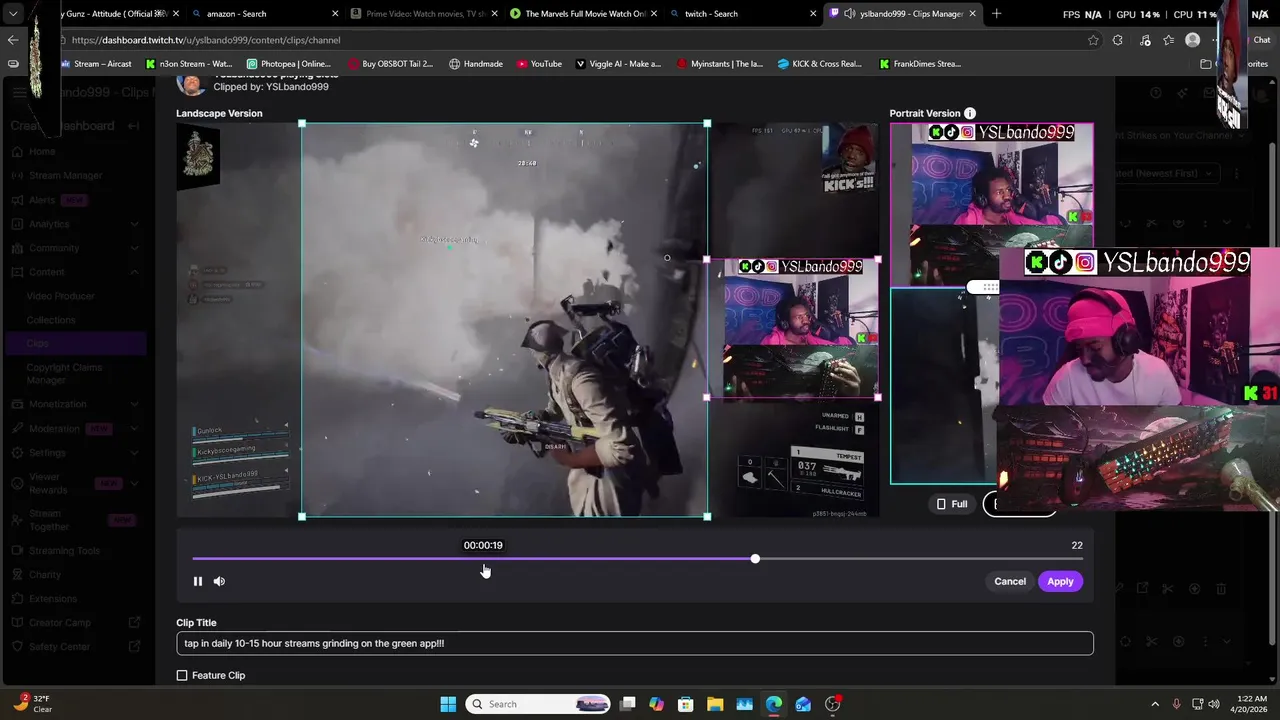Open Creator Camp external link
Image resolution: width=1280 pixels, height=720 pixels.
[x=75, y=623]
